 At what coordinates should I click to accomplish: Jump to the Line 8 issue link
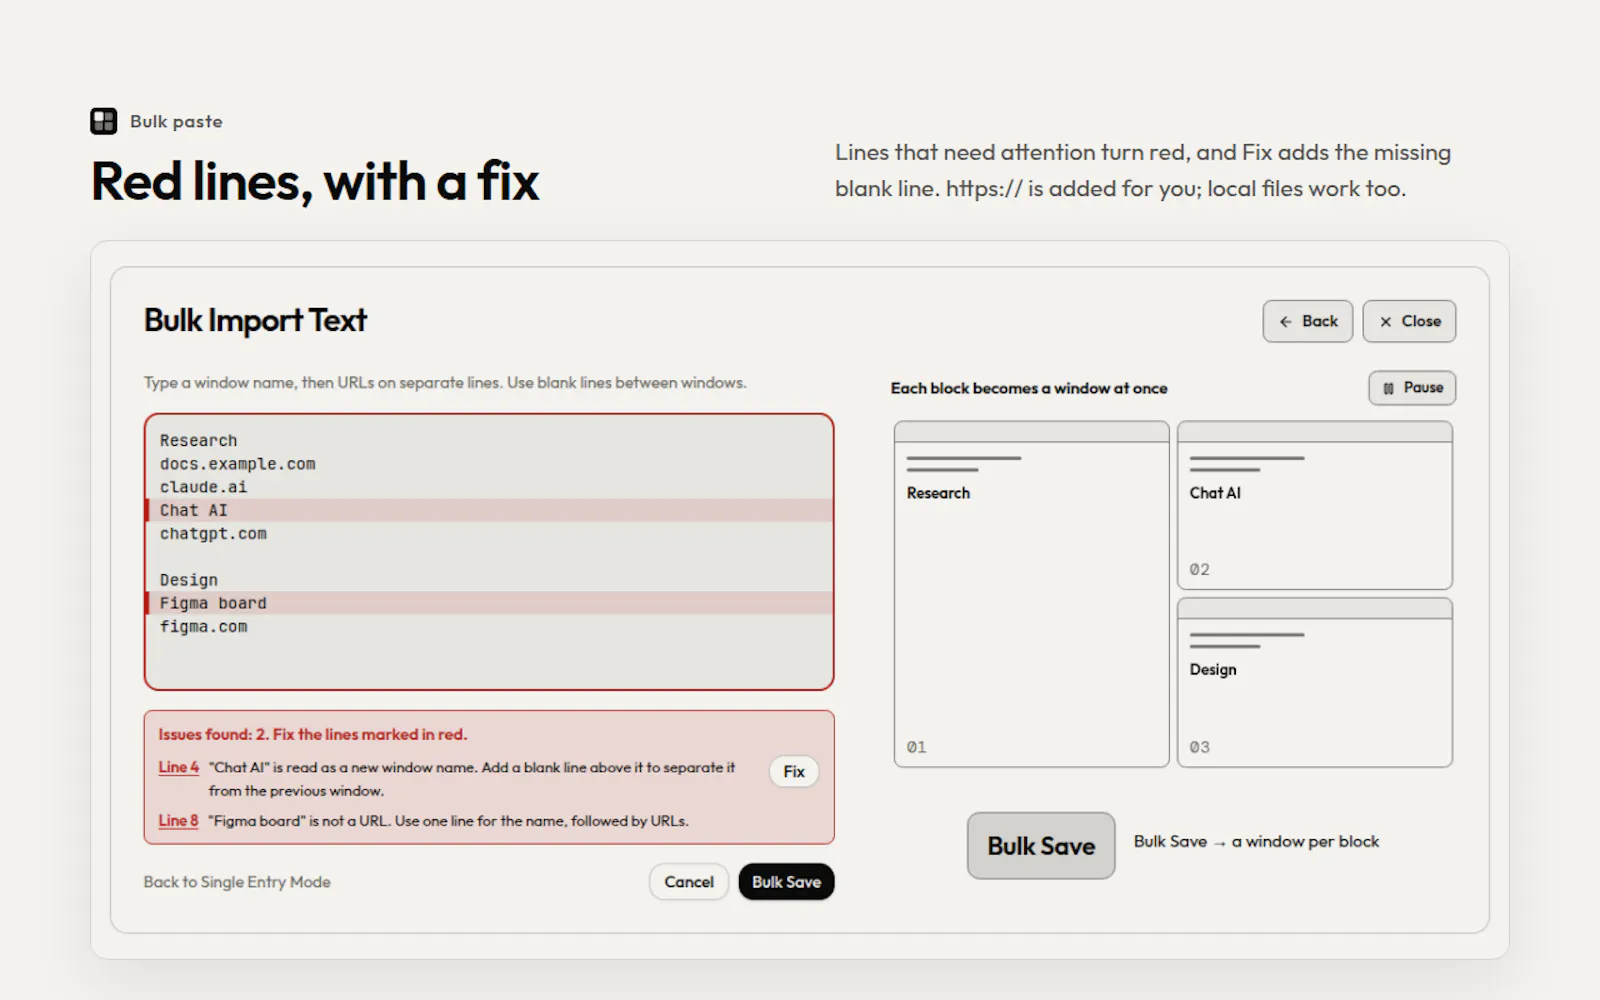pos(178,821)
